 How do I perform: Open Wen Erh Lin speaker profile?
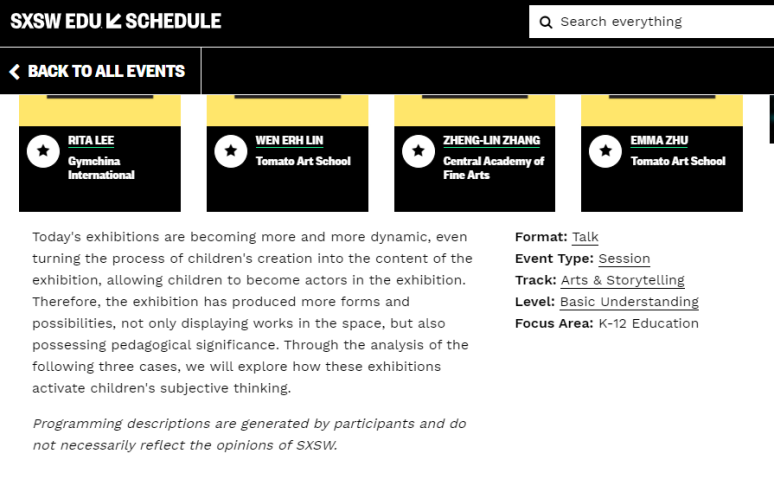pos(289,141)
